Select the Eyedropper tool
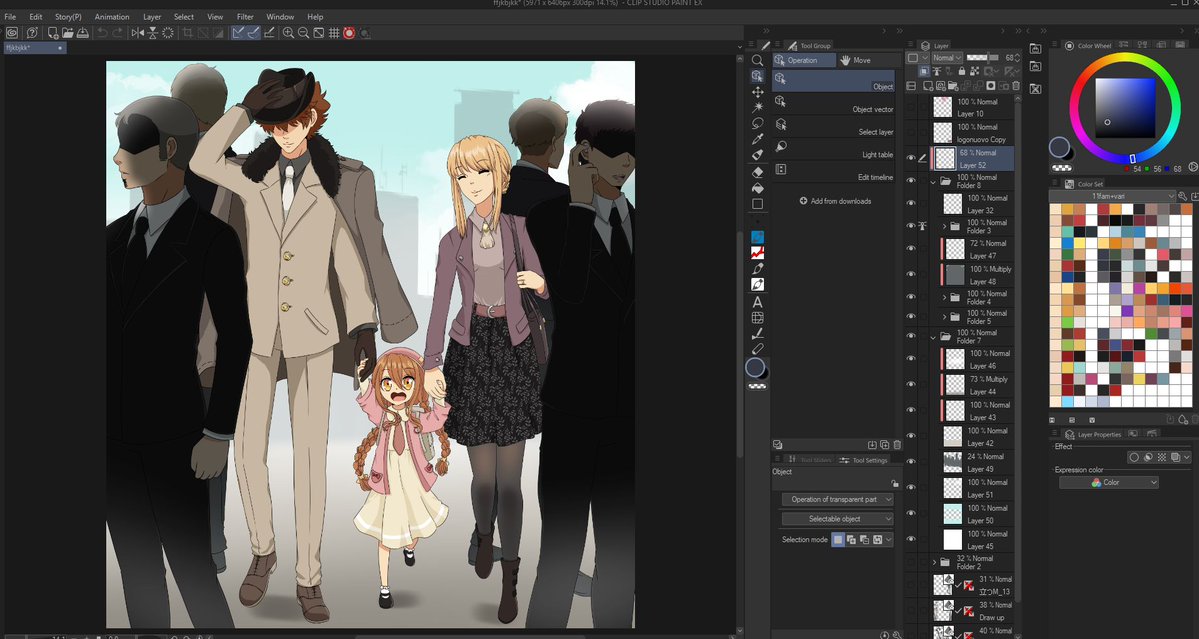The width and height of the screenshot is (1199, 639). [757, 139]
